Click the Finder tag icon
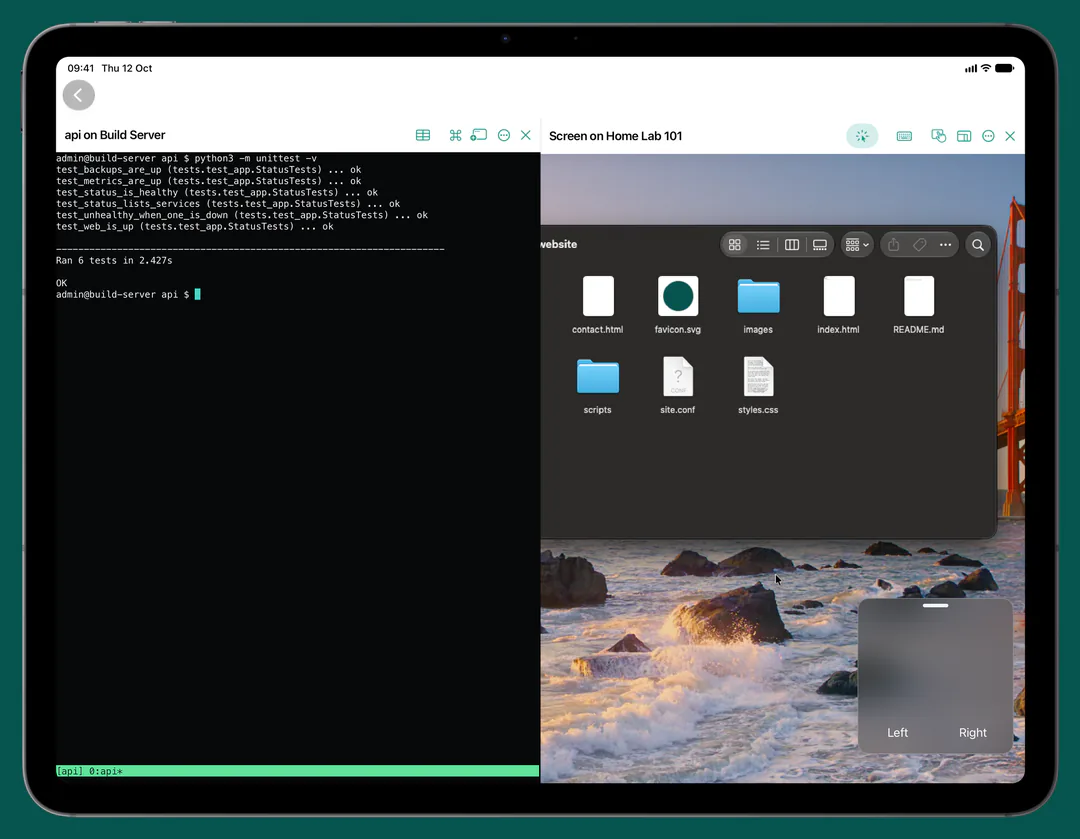The image size is (1080, 839). click(x=920, y=245)
